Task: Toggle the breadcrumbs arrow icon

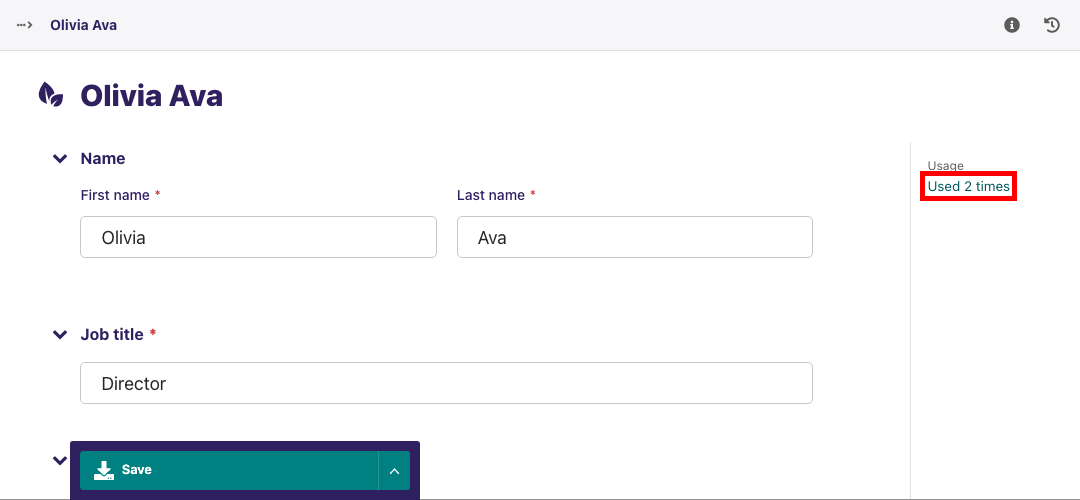Action: [x=25, y=25]
